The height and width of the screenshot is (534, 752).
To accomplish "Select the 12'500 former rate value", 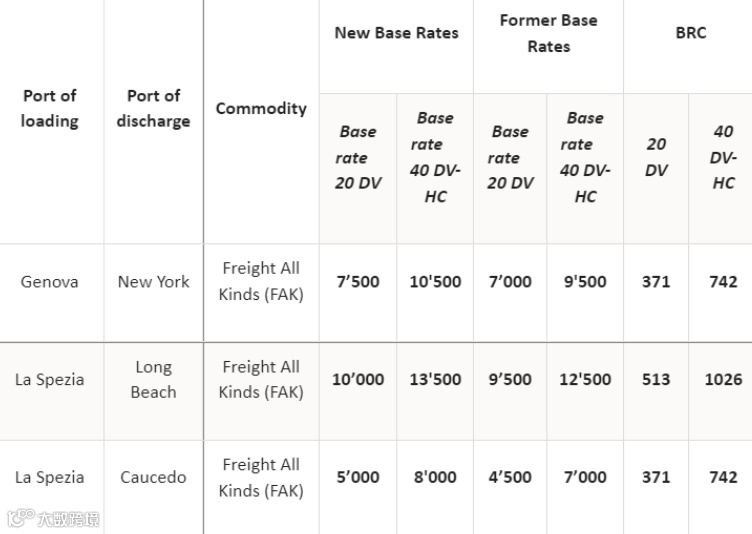I will (585, 380).
